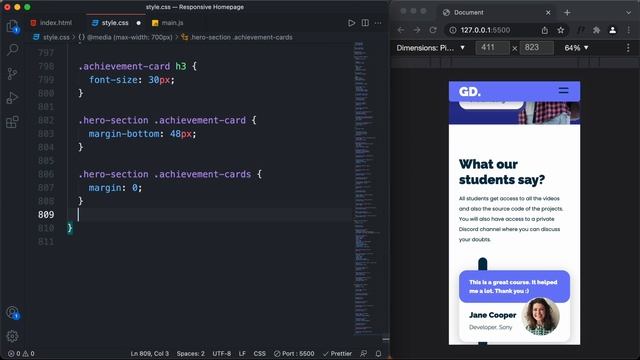Change encoding via UTF-8

222,353
